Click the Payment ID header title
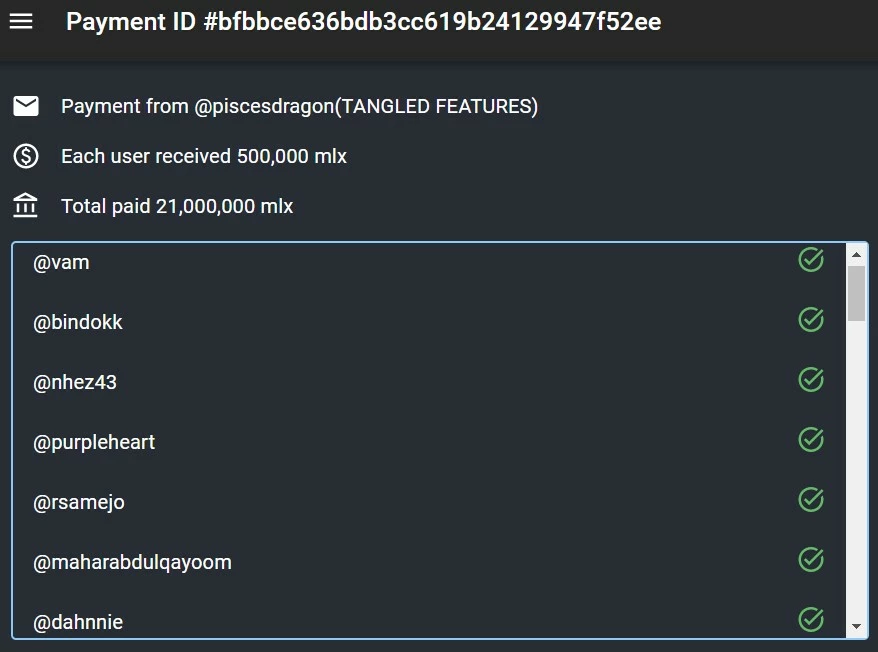This screenshot has width=878, height=652. coord(363,22)
